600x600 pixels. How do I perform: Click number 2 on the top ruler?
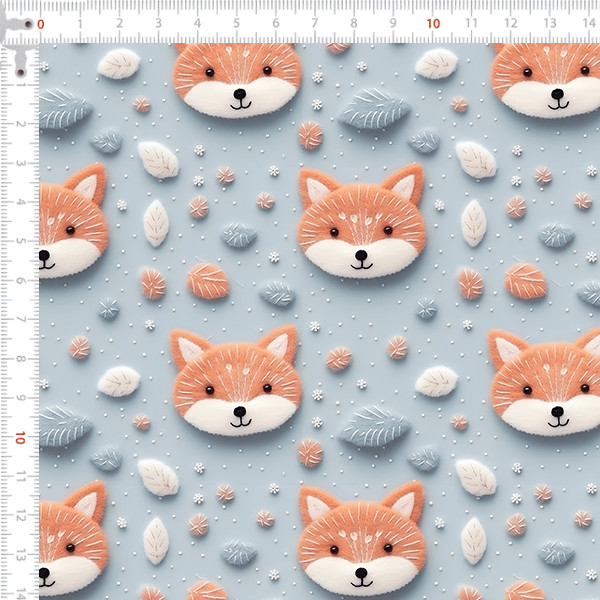point(119,24)
